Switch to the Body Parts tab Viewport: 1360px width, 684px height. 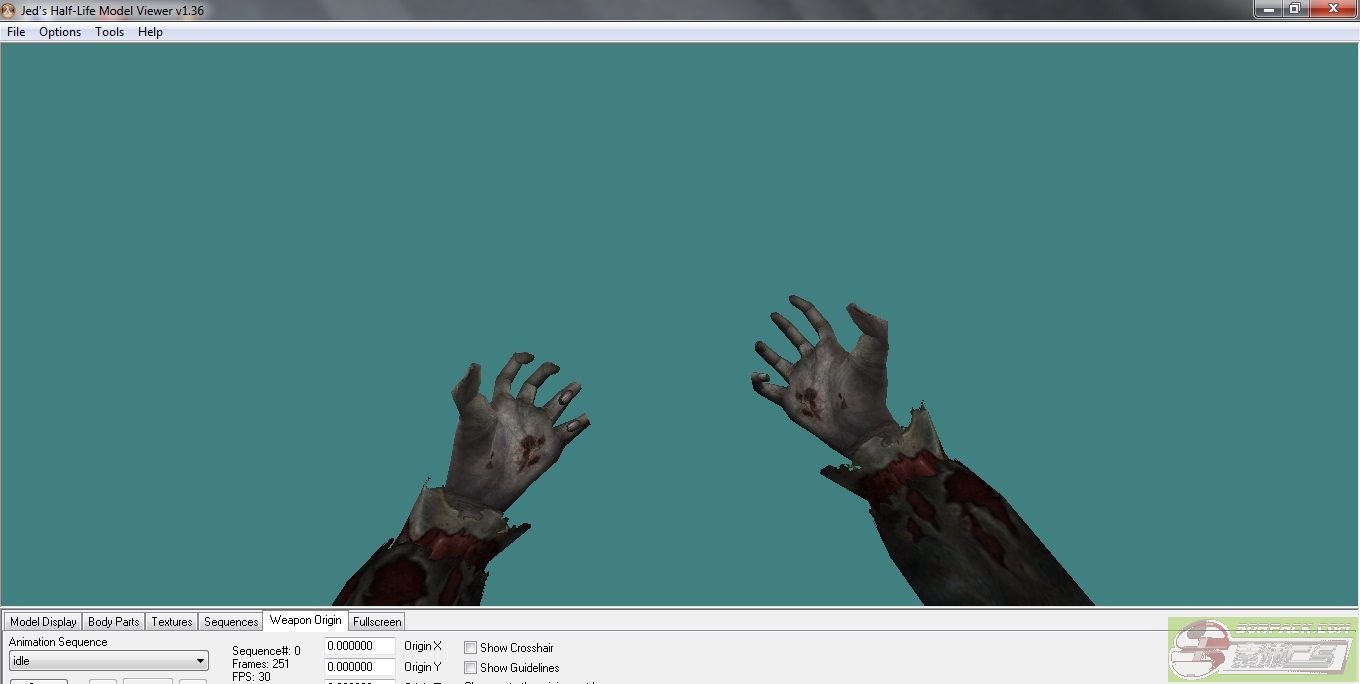point(114,622)
